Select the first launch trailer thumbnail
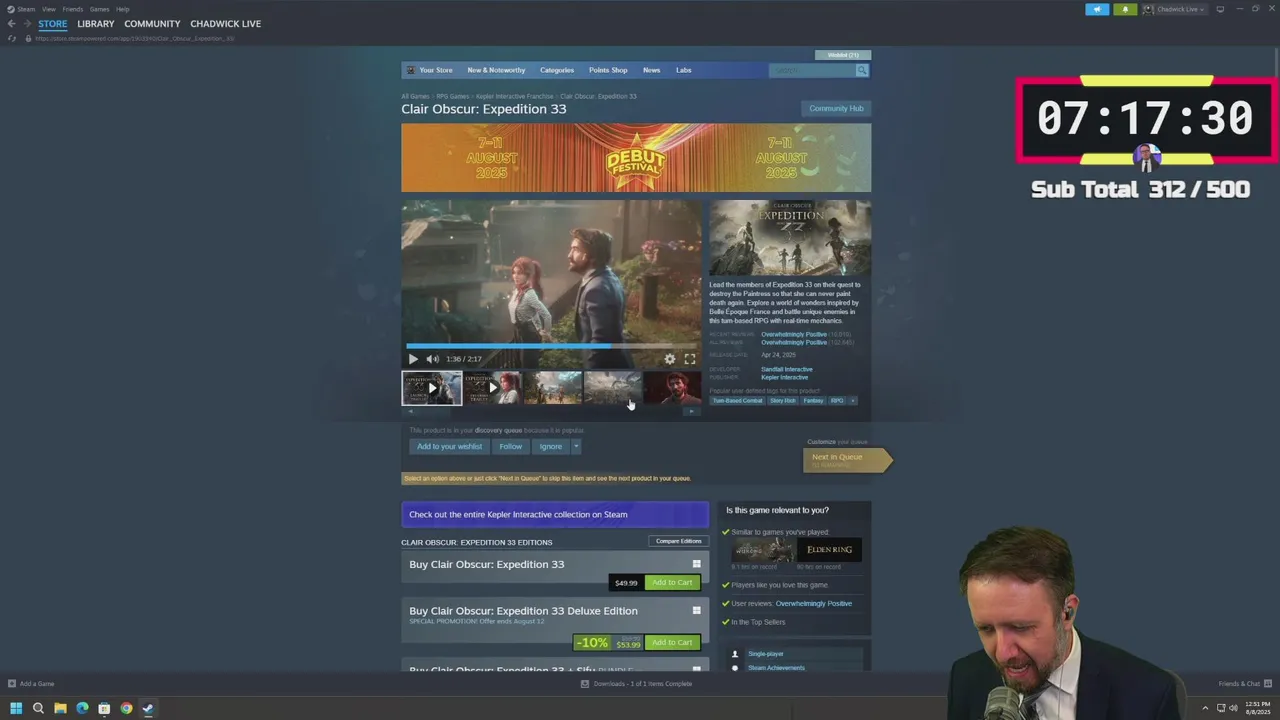The width and height of the screenshot is (1280, 720). (x=432, y=388)
